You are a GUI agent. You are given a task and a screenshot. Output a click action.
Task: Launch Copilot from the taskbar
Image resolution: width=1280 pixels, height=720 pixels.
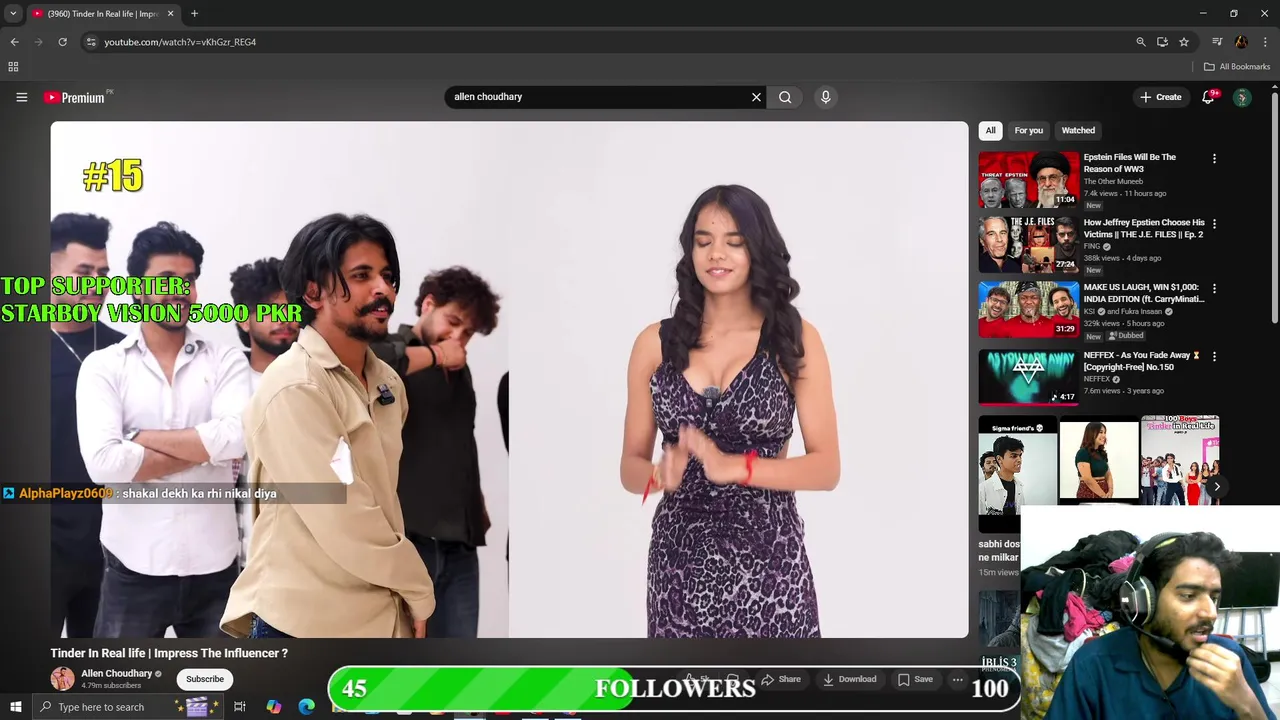tap(274, 707)
